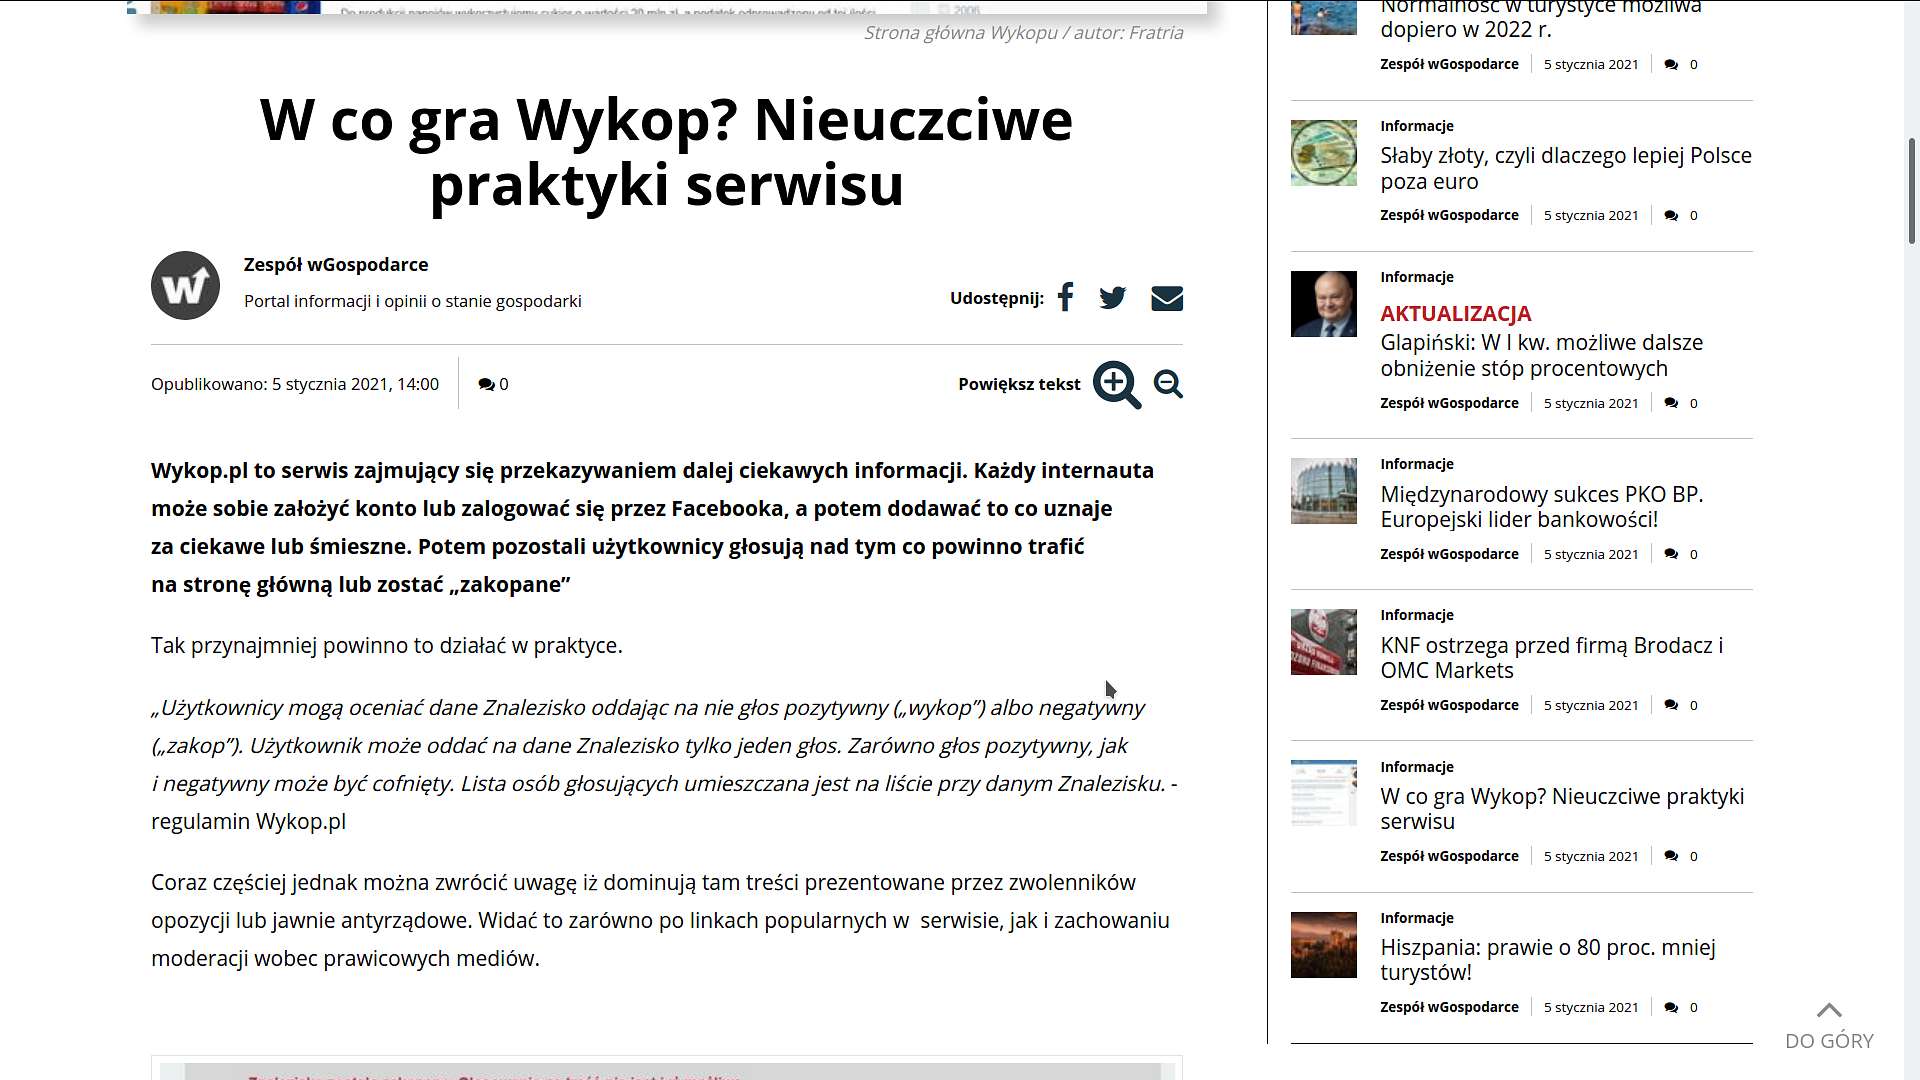1920x1080 pixels.
Task: Share the article via email envelope icon
Action: [x=1167, y=298]
